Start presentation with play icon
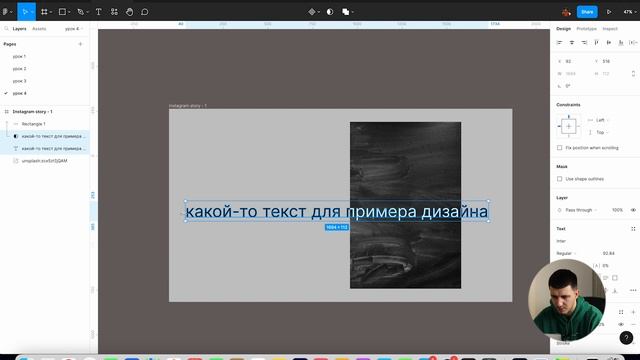640x360 pixels. [609, 12]
